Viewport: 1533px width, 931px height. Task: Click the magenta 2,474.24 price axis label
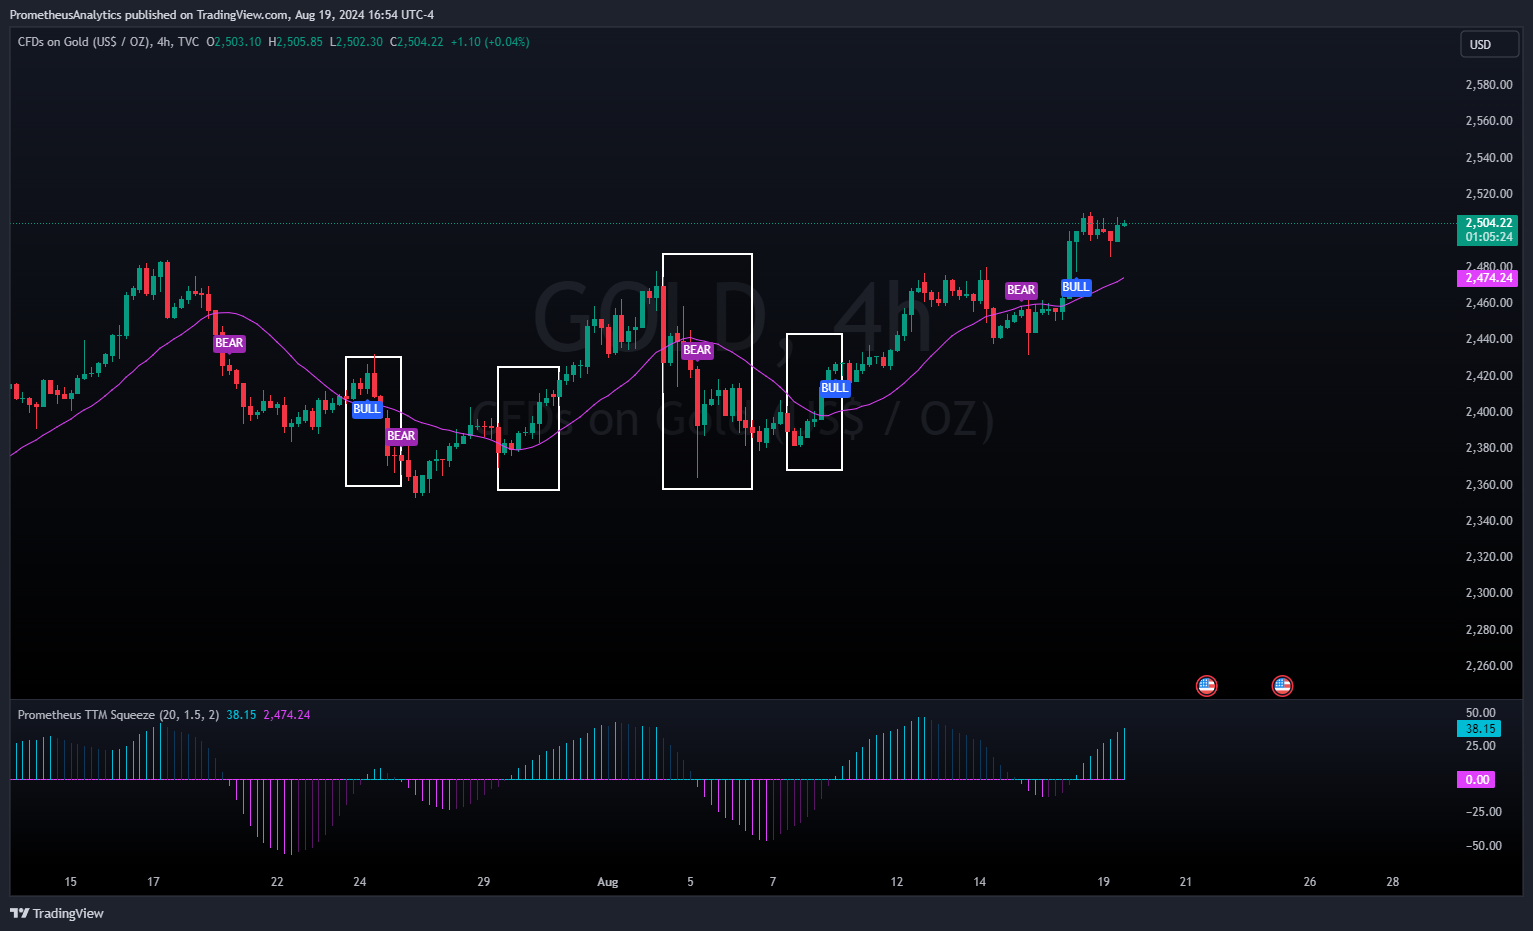pos(1488,278)
